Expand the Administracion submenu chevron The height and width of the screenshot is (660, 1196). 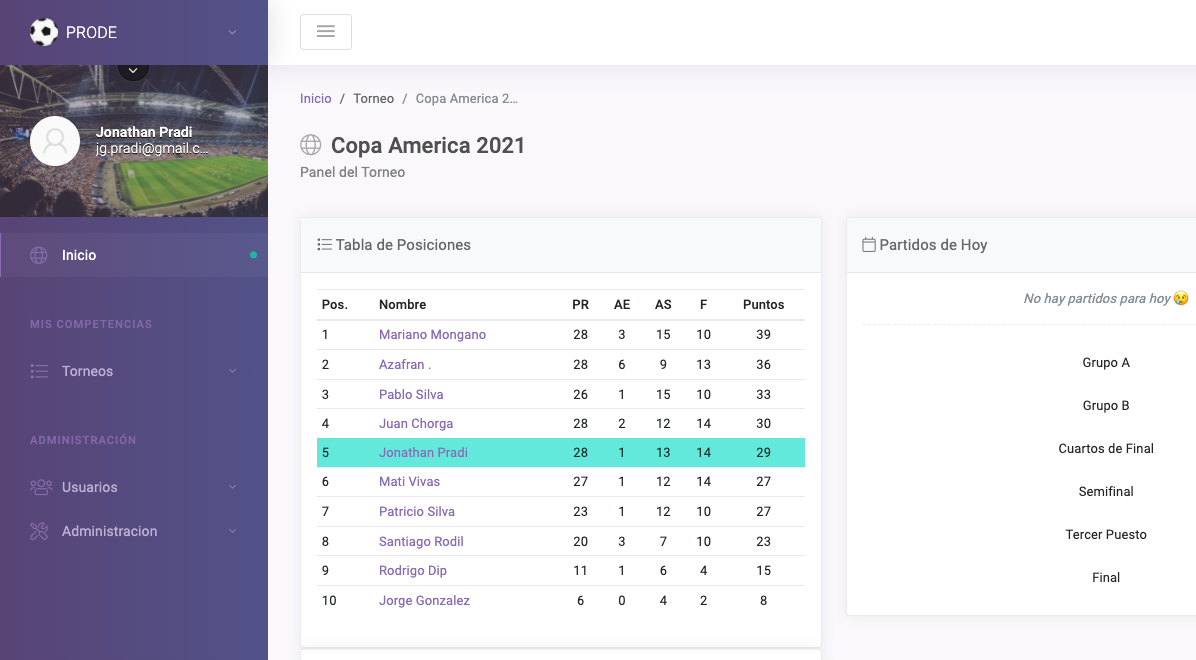click(x=232, y=531)
